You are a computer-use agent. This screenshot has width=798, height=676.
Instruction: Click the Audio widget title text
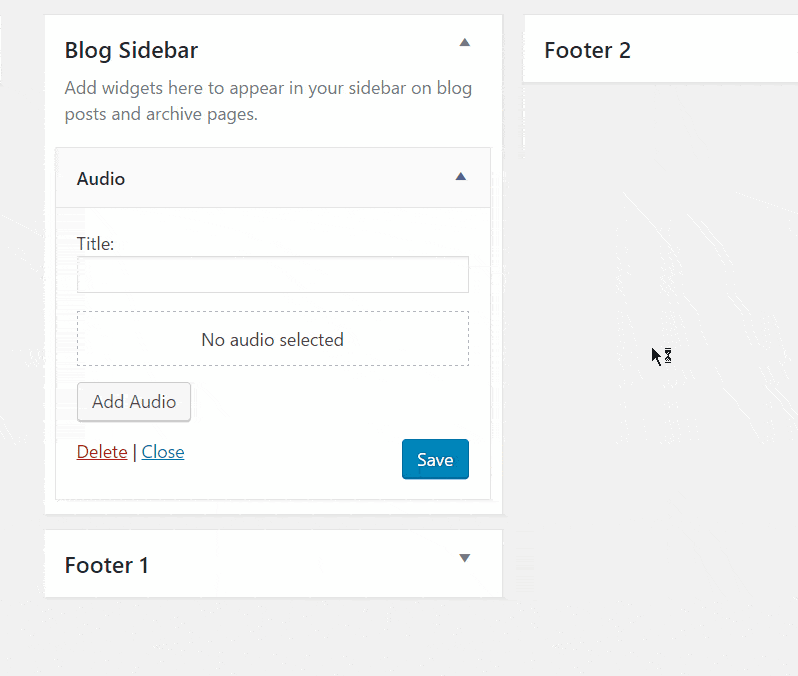[101, 179]
